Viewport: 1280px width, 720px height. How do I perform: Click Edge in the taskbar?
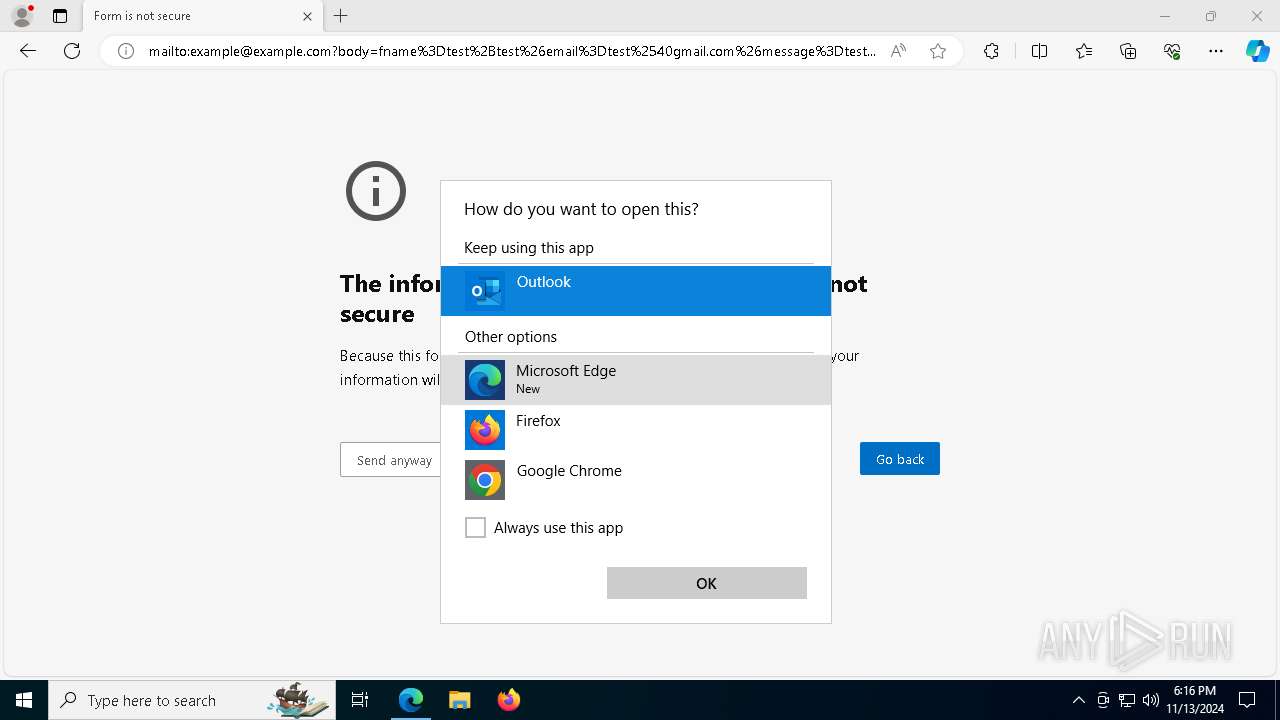tap(411, 700)
